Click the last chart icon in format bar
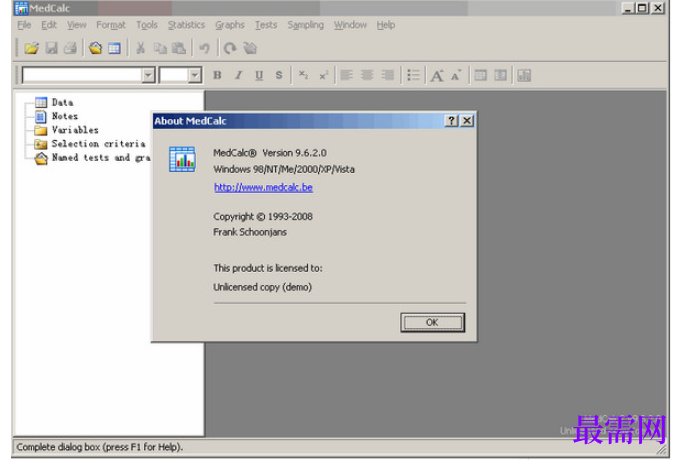This screenshot has width=685, height=461. coord(524,76)
